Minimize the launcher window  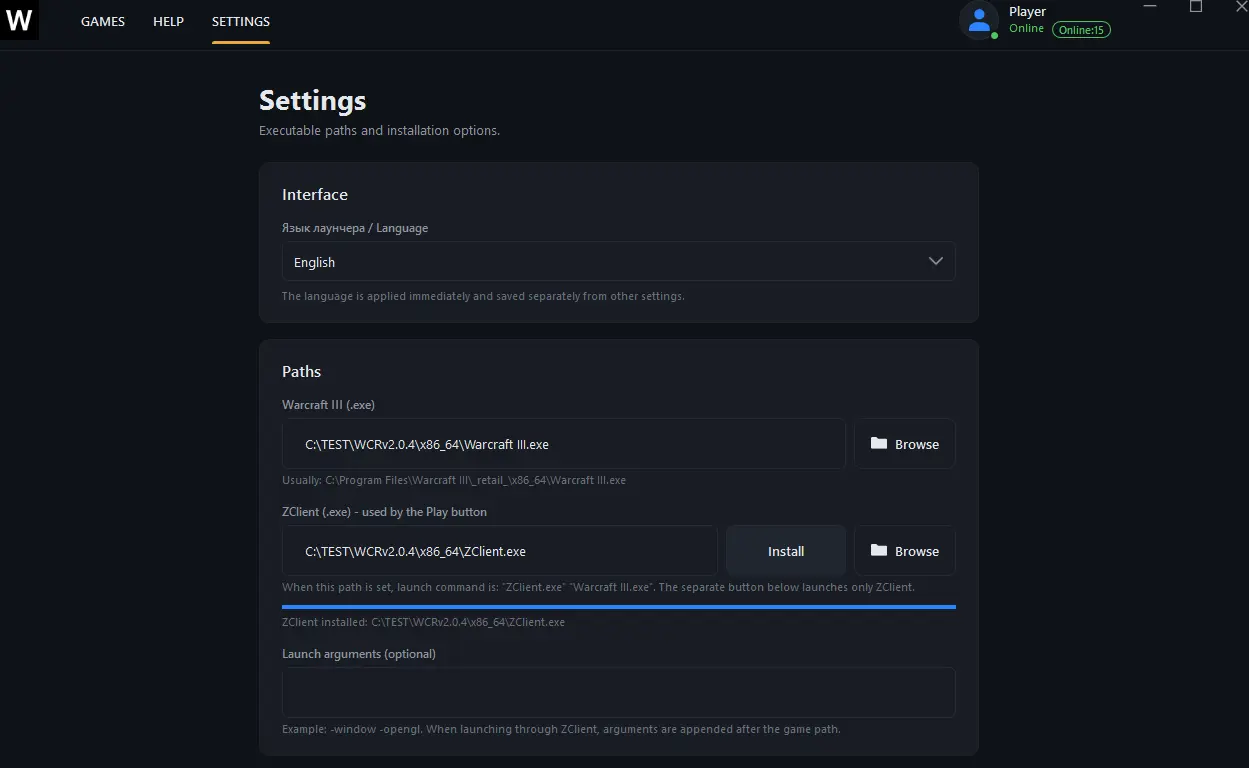pyautogui.click(x=1150, y=7)
